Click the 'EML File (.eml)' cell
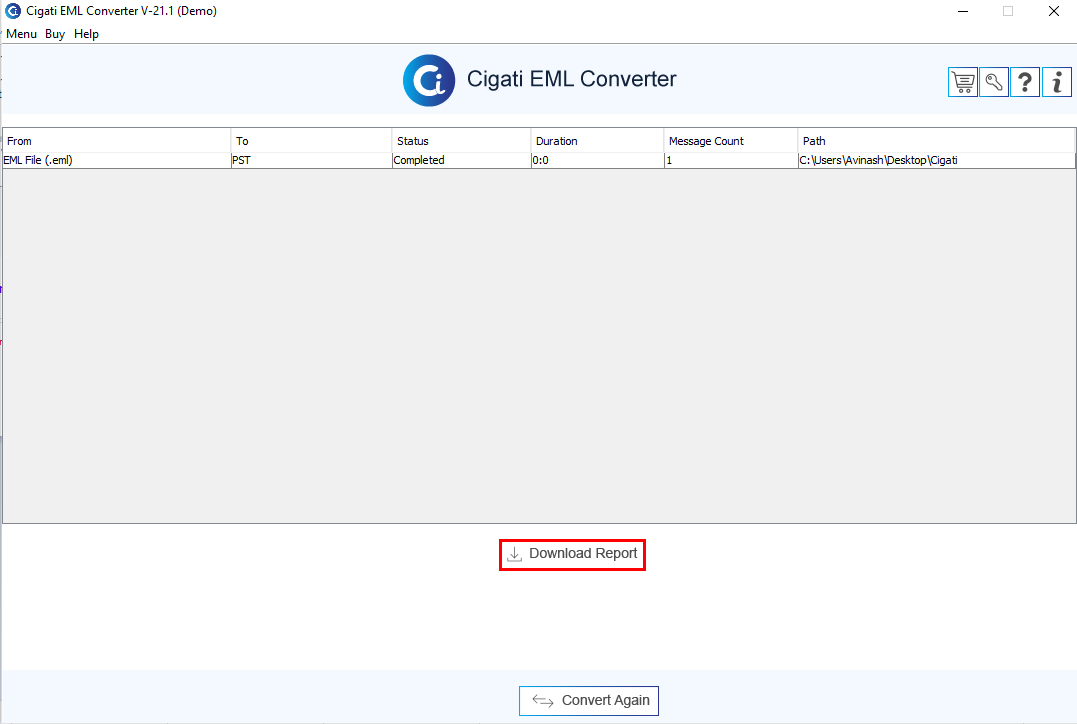 pos(117,160)
